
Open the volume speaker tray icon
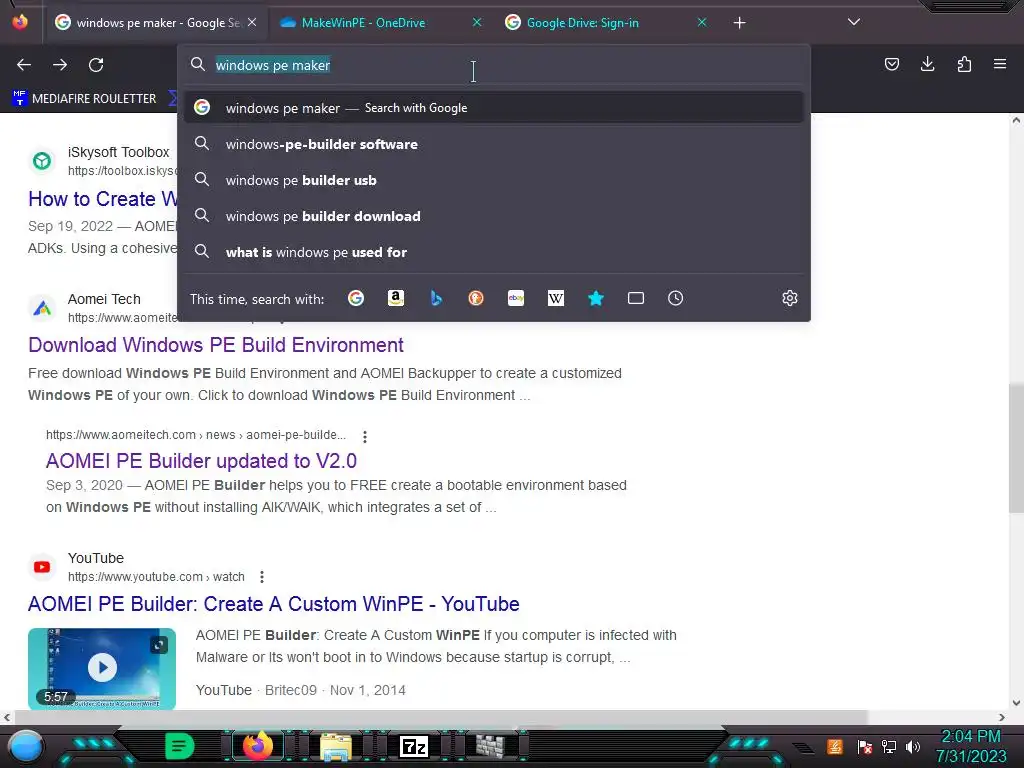pos(913,746)
